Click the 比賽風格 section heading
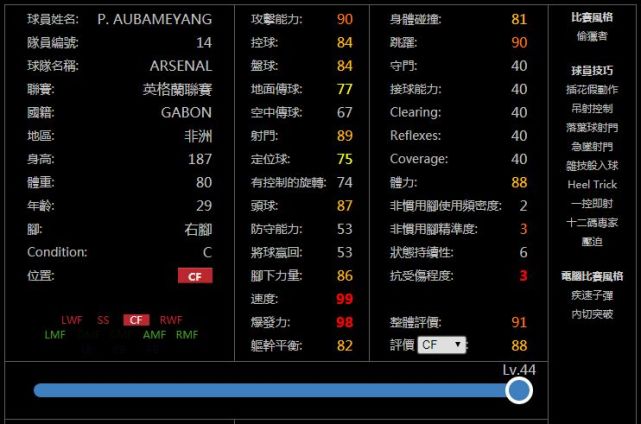 [592, 17]
